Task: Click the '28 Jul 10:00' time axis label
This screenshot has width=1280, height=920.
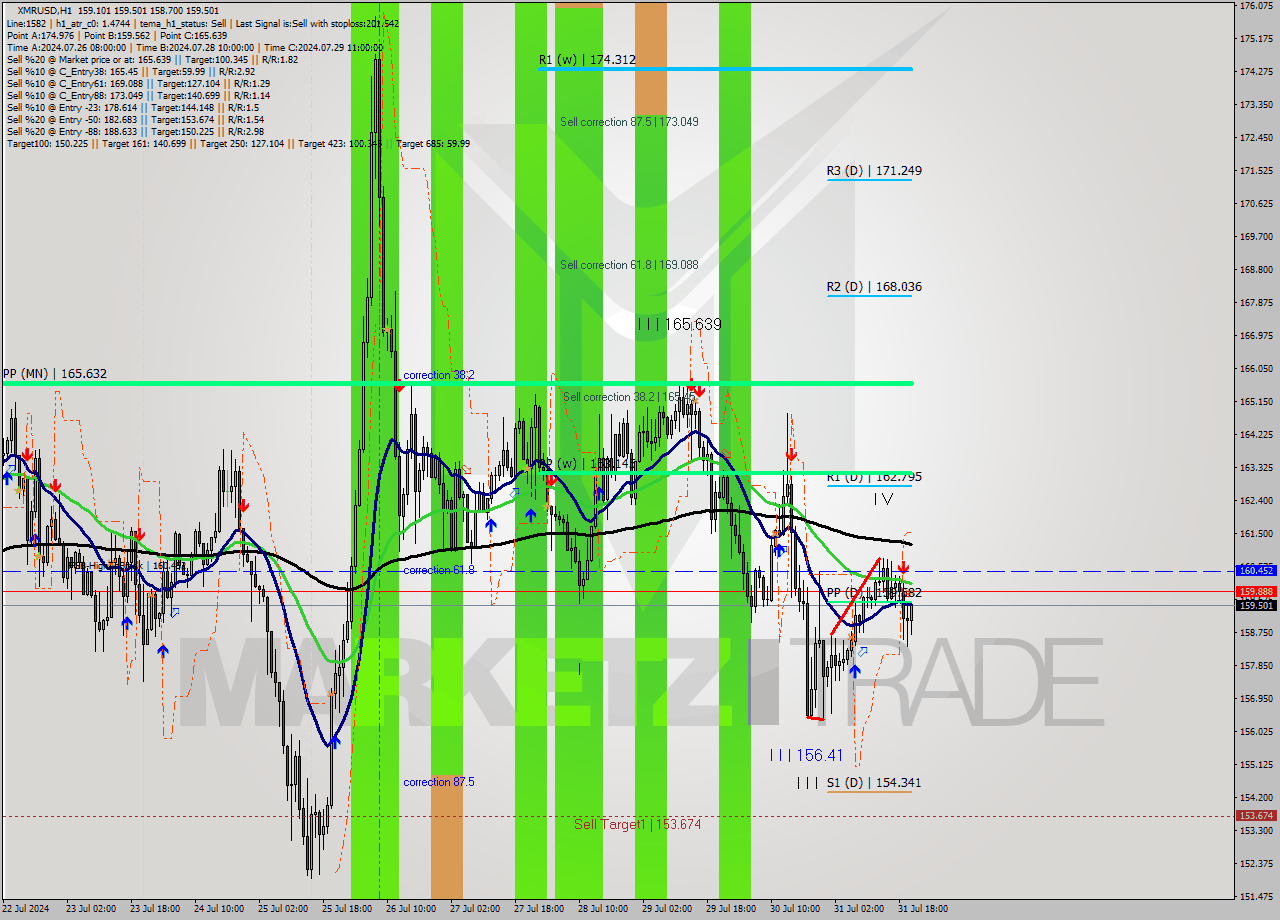Action: point(603,909)
